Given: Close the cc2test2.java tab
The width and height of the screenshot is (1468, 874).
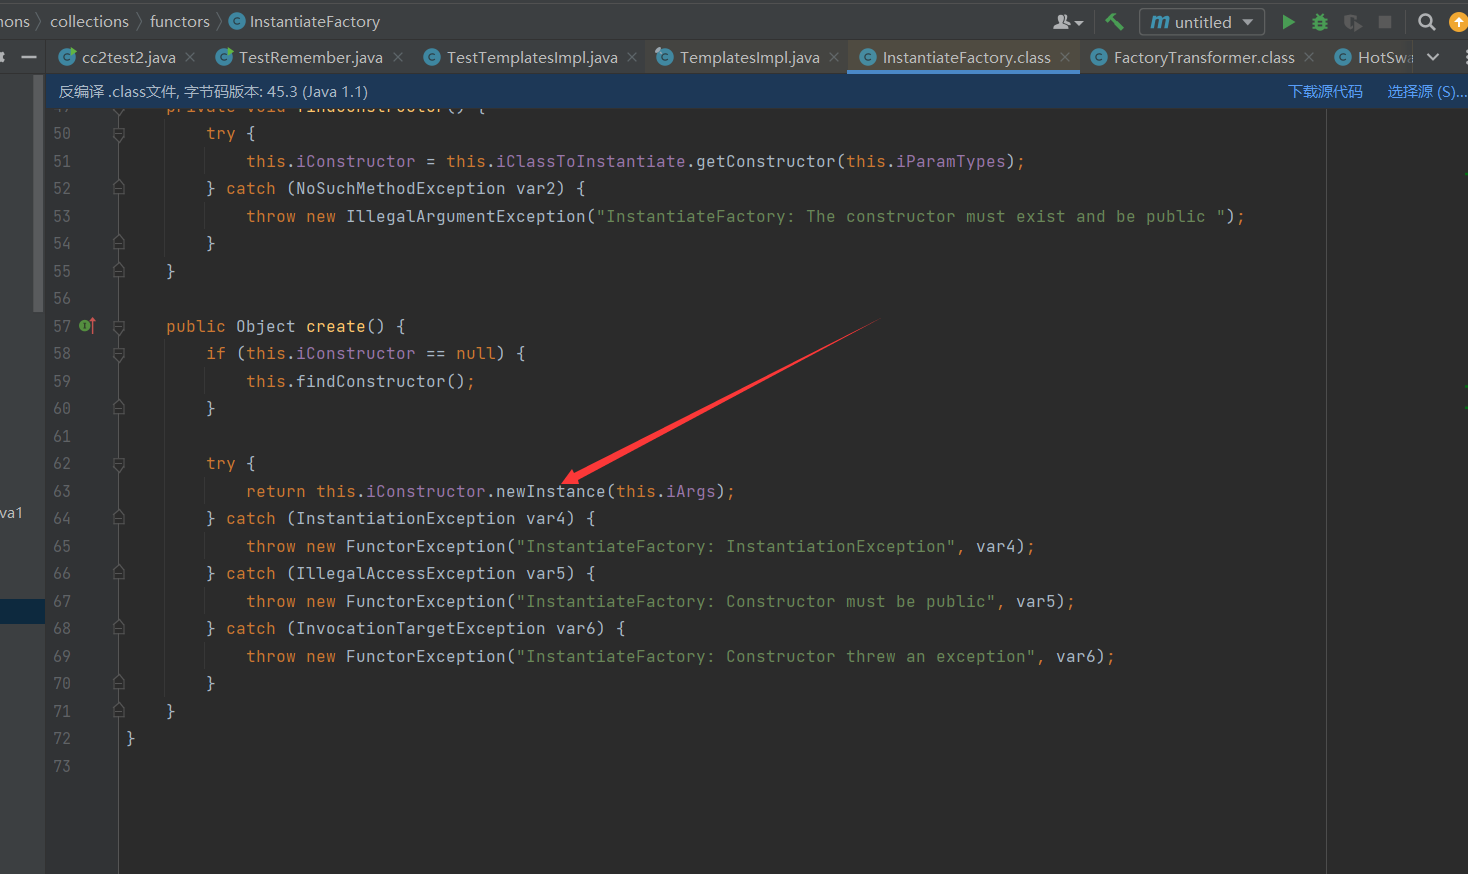Looking at the screenshot, I should click(x=190, y=57).
